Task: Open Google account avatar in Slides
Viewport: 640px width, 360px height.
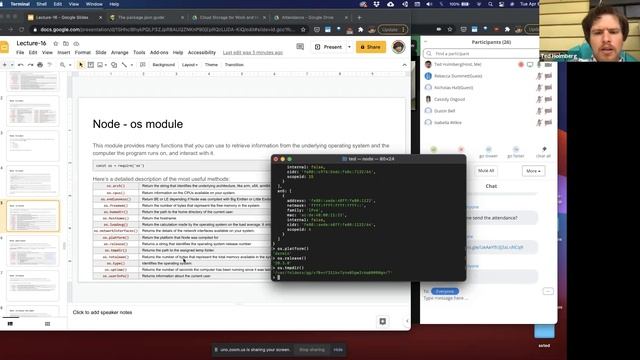Action: click(x=398, y=47)
